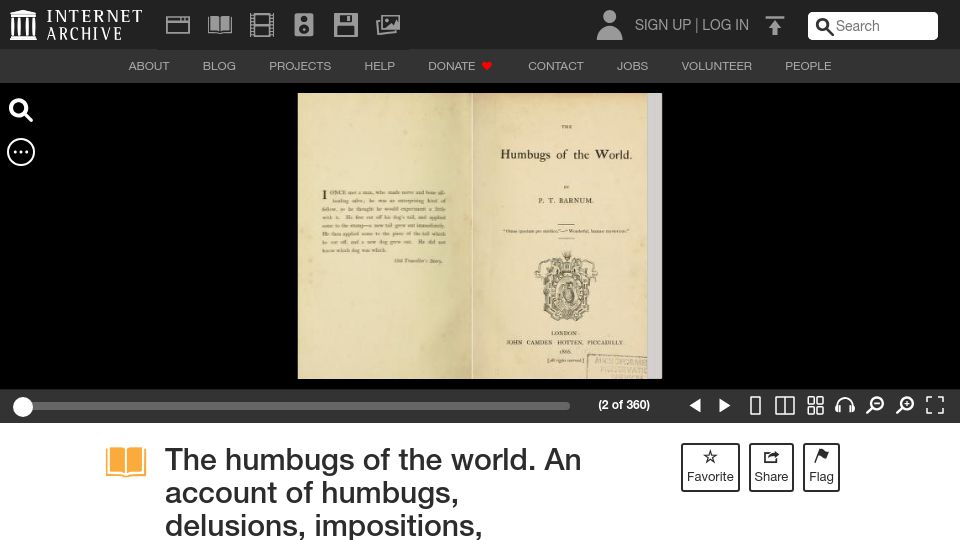Open the JOBS menu item
The height and width of the screenshot is (540, 960).
[x=632, y=66]
